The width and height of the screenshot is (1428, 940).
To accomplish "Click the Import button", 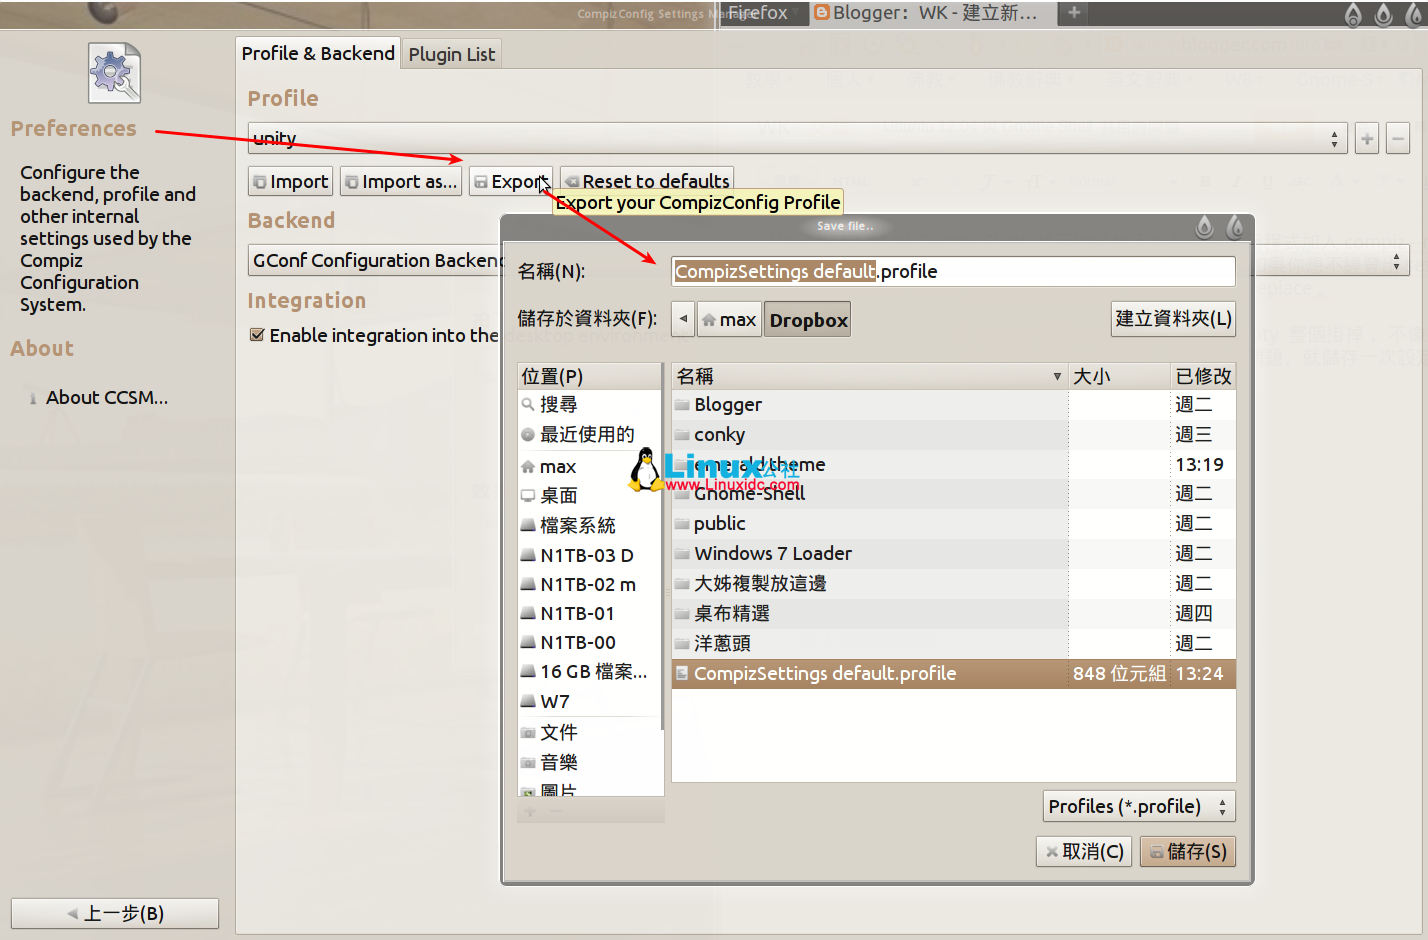I will pos(290,181).
